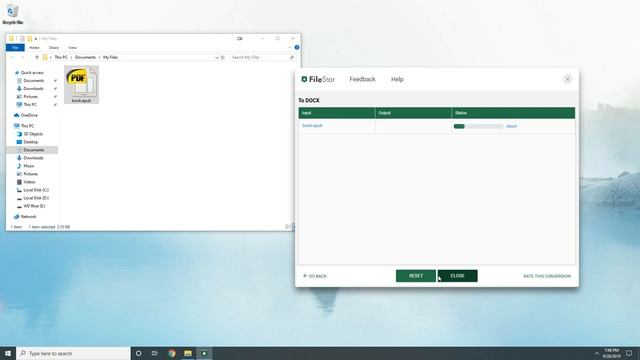
Task: Launch Google Chrome from the taskbar
Action: tap(172, 353)
